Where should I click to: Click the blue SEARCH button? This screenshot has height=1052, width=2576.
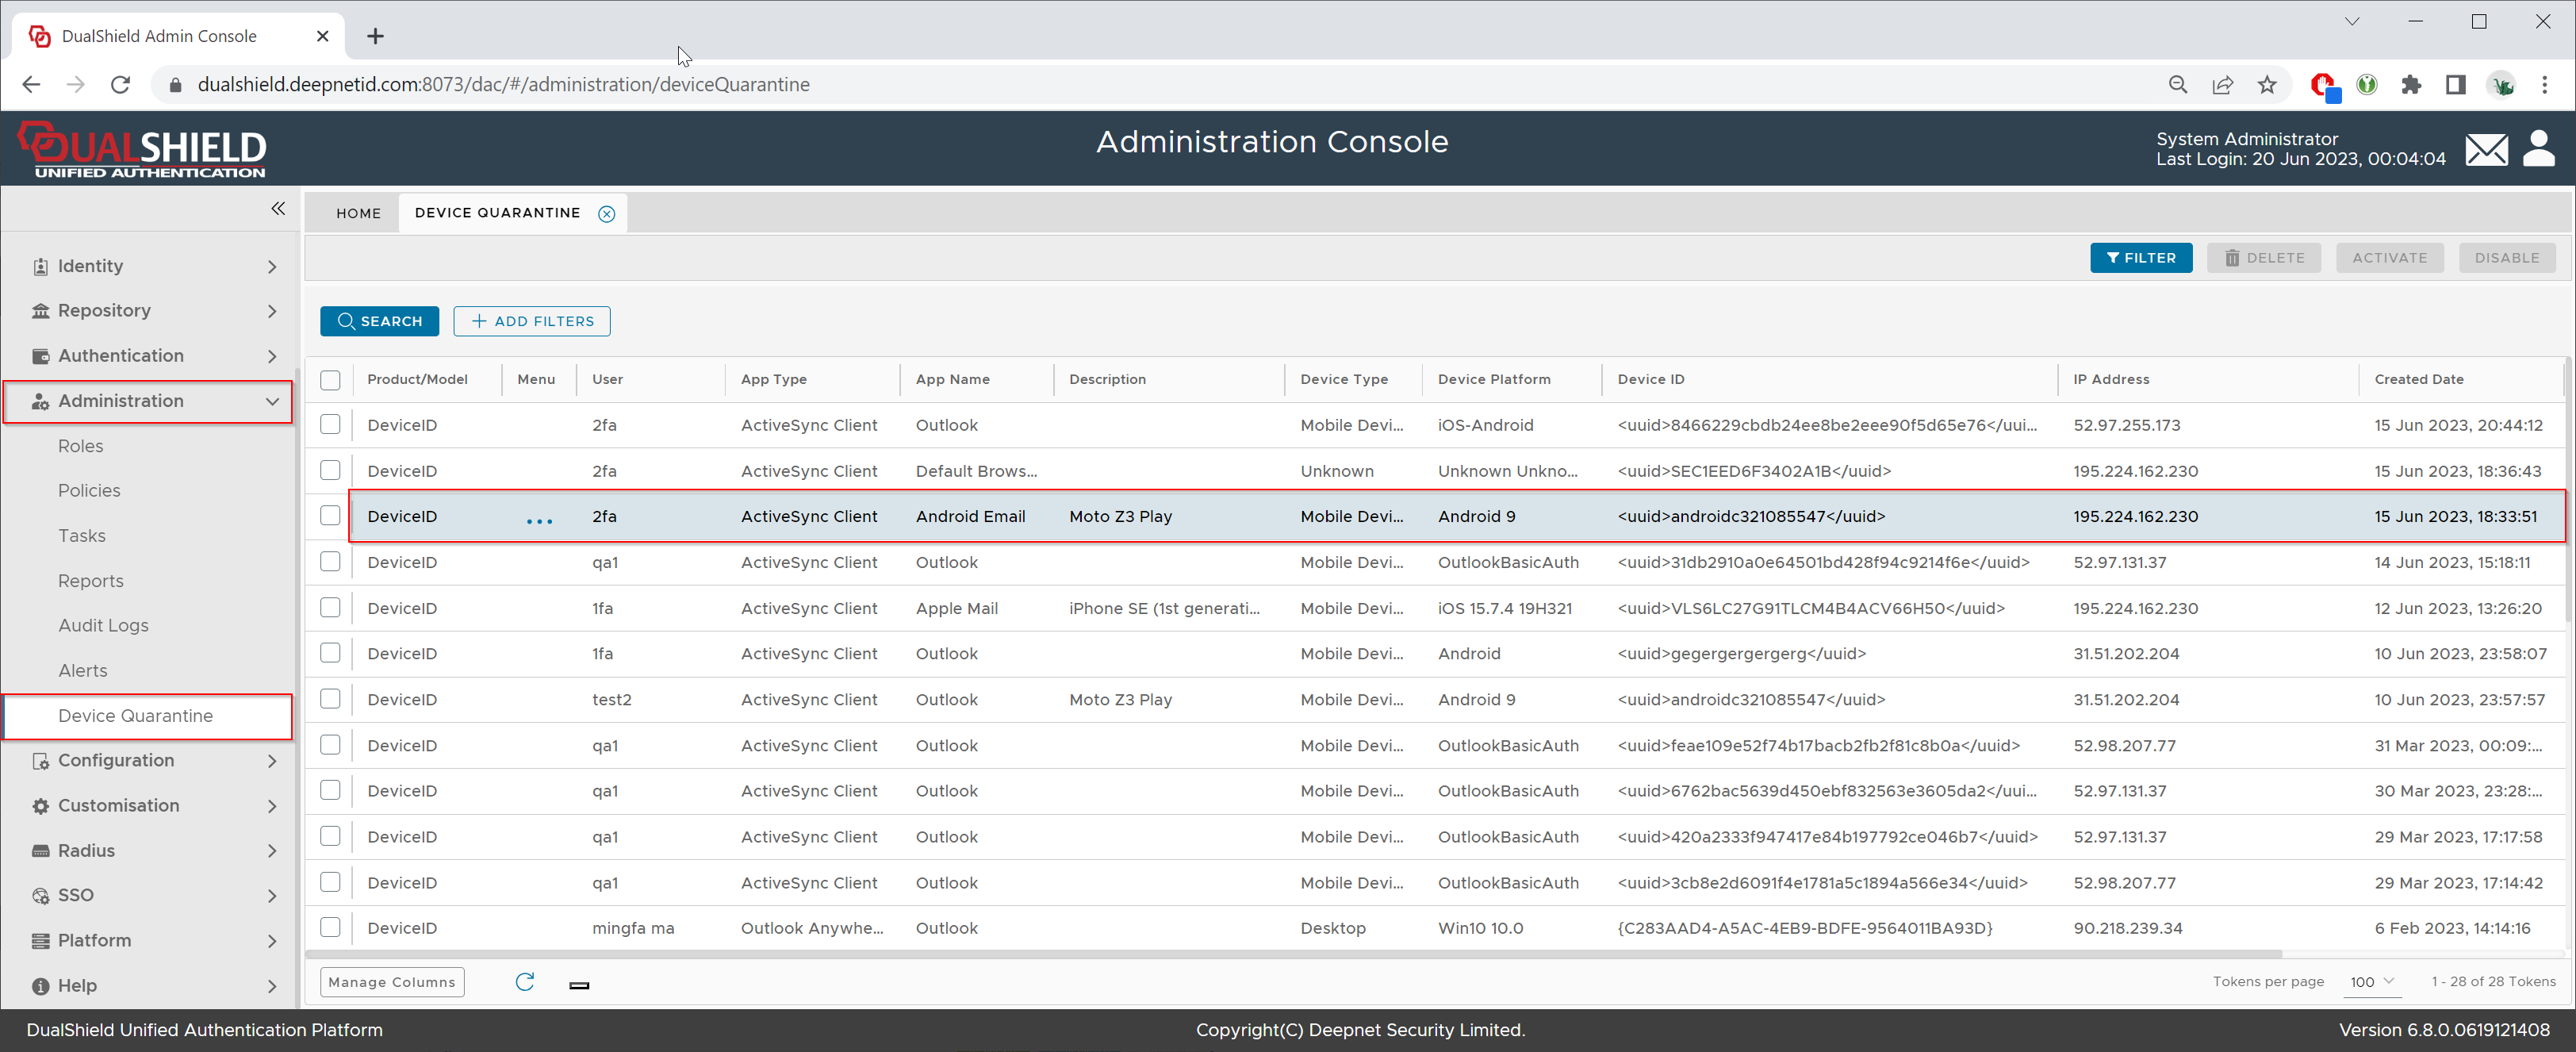(379, 321)
